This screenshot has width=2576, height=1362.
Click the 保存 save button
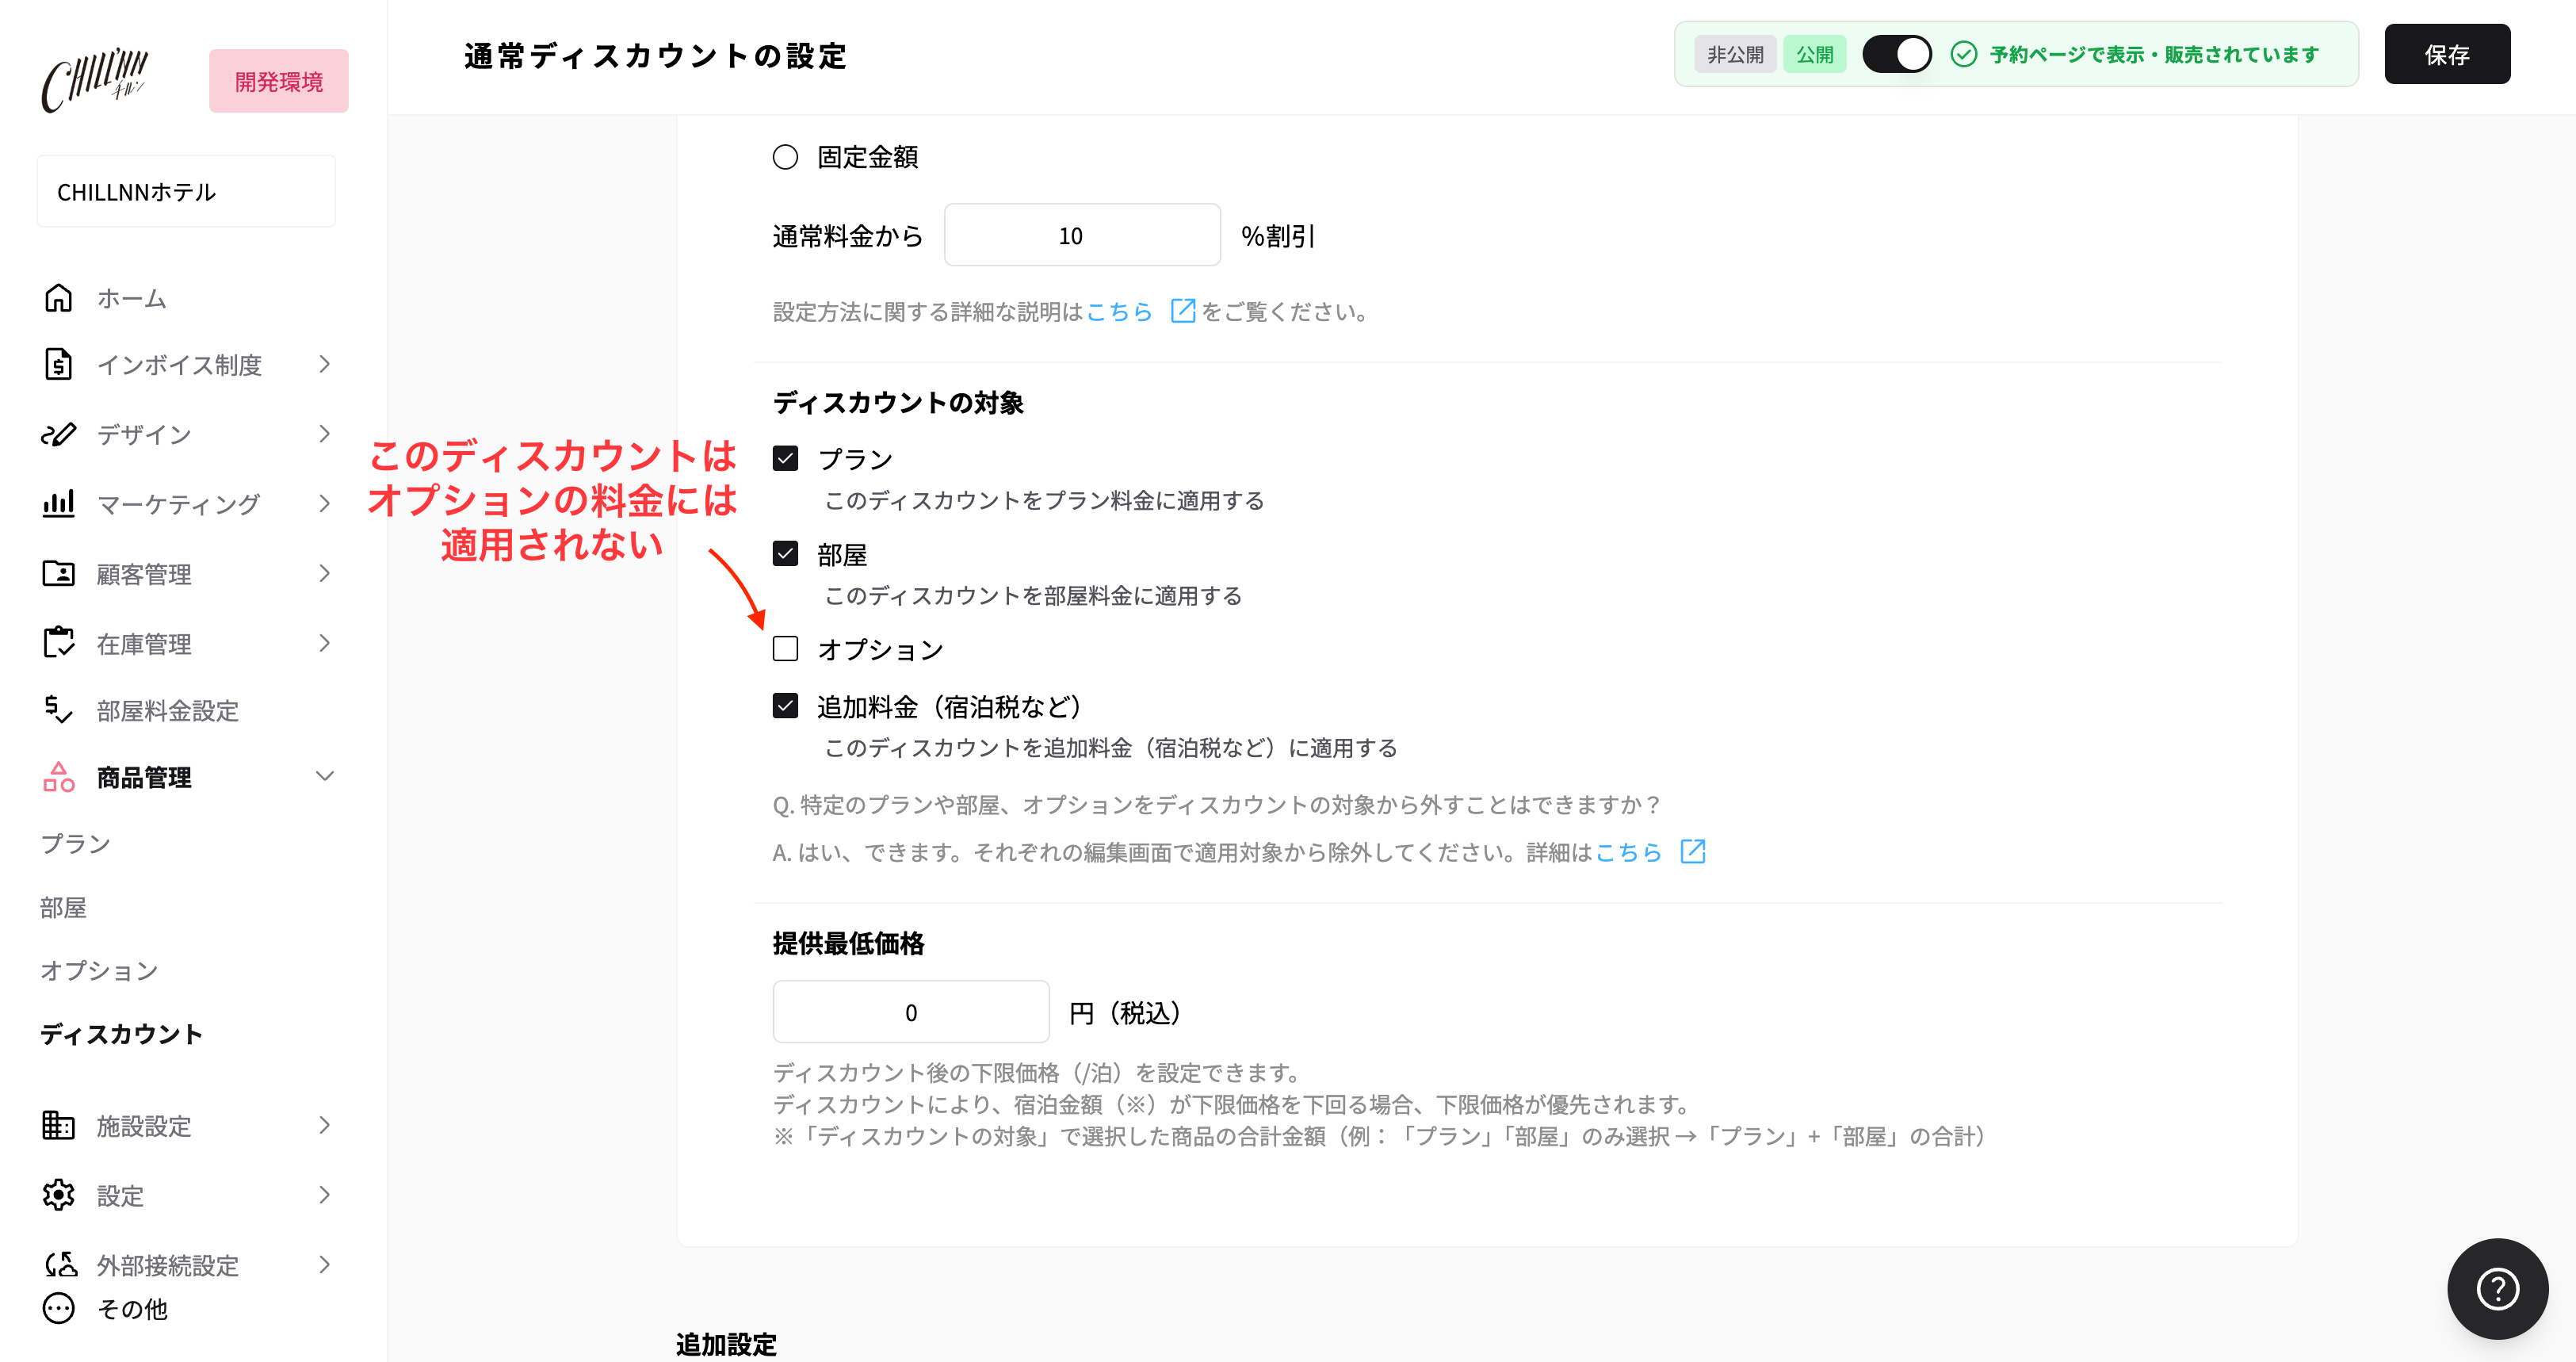[x=2446, y=54]
